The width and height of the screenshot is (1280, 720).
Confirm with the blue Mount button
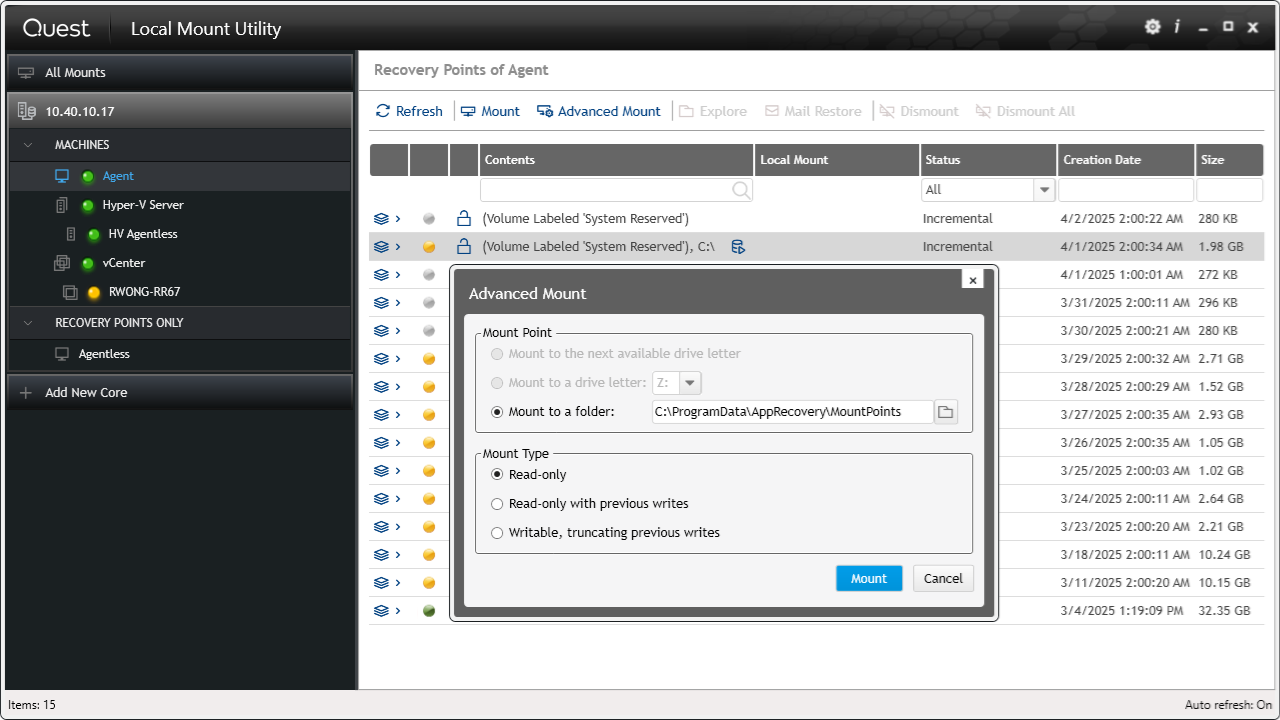pyautogui.click(x=869, y=579)
